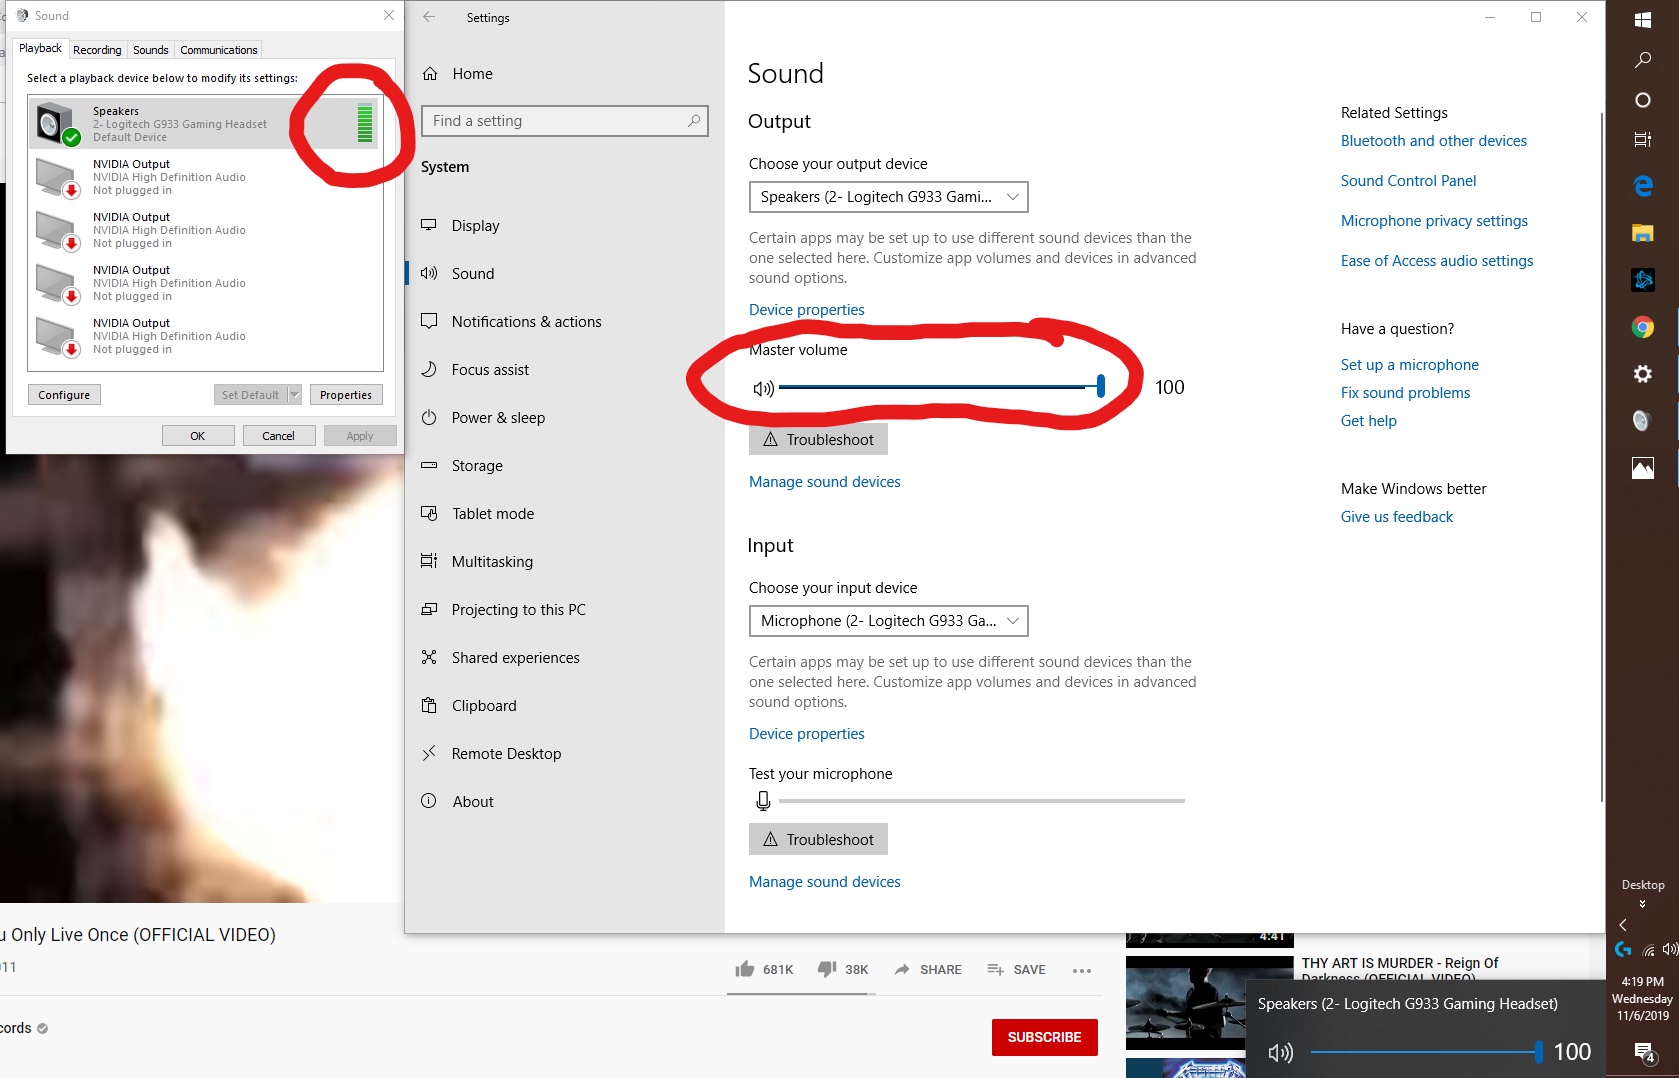
Task: Open Microsoft Edge from the taskbar
Action: 1642,186
